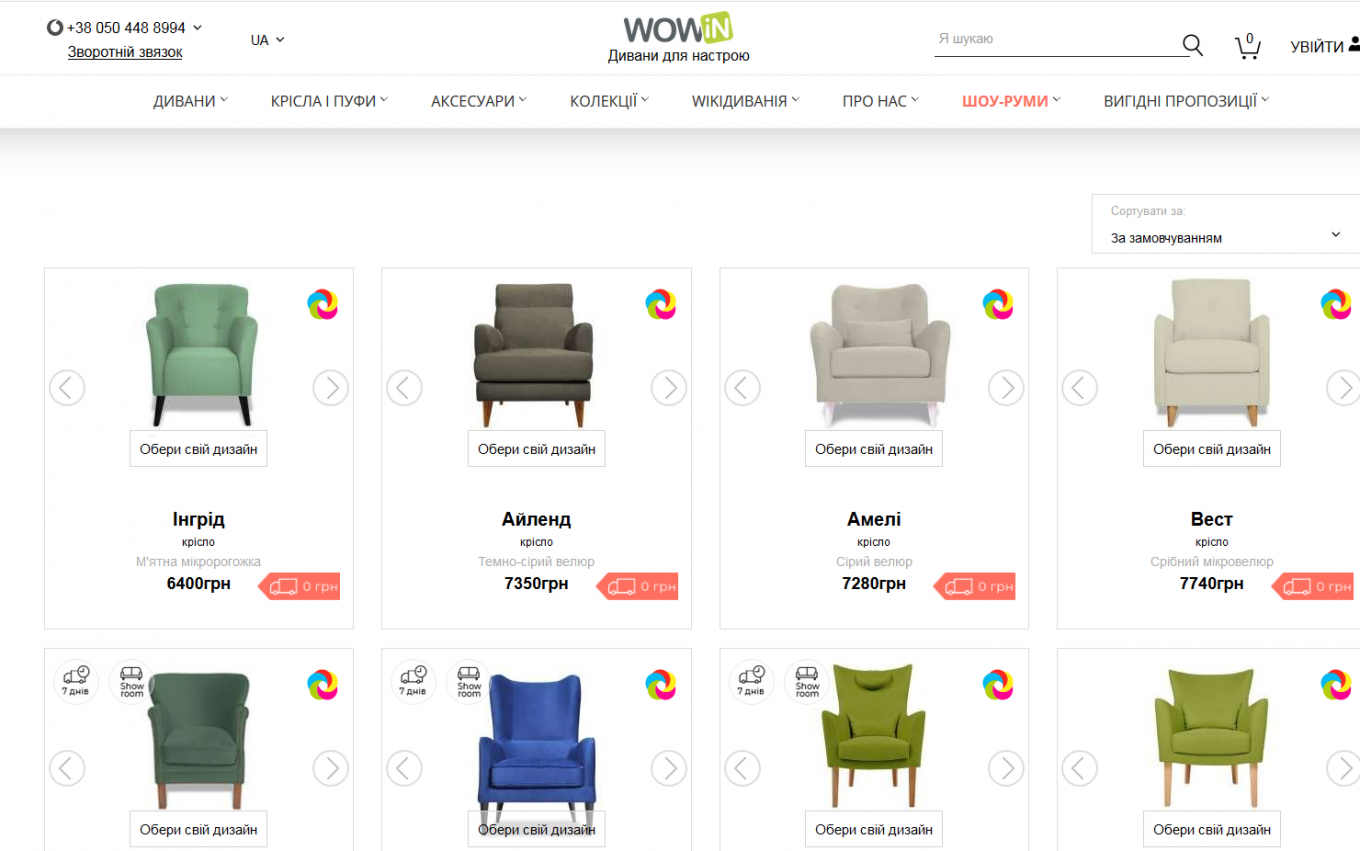Click Show room icon on dark green armchair
The image size is (1360, 851).
coord(132,680)
